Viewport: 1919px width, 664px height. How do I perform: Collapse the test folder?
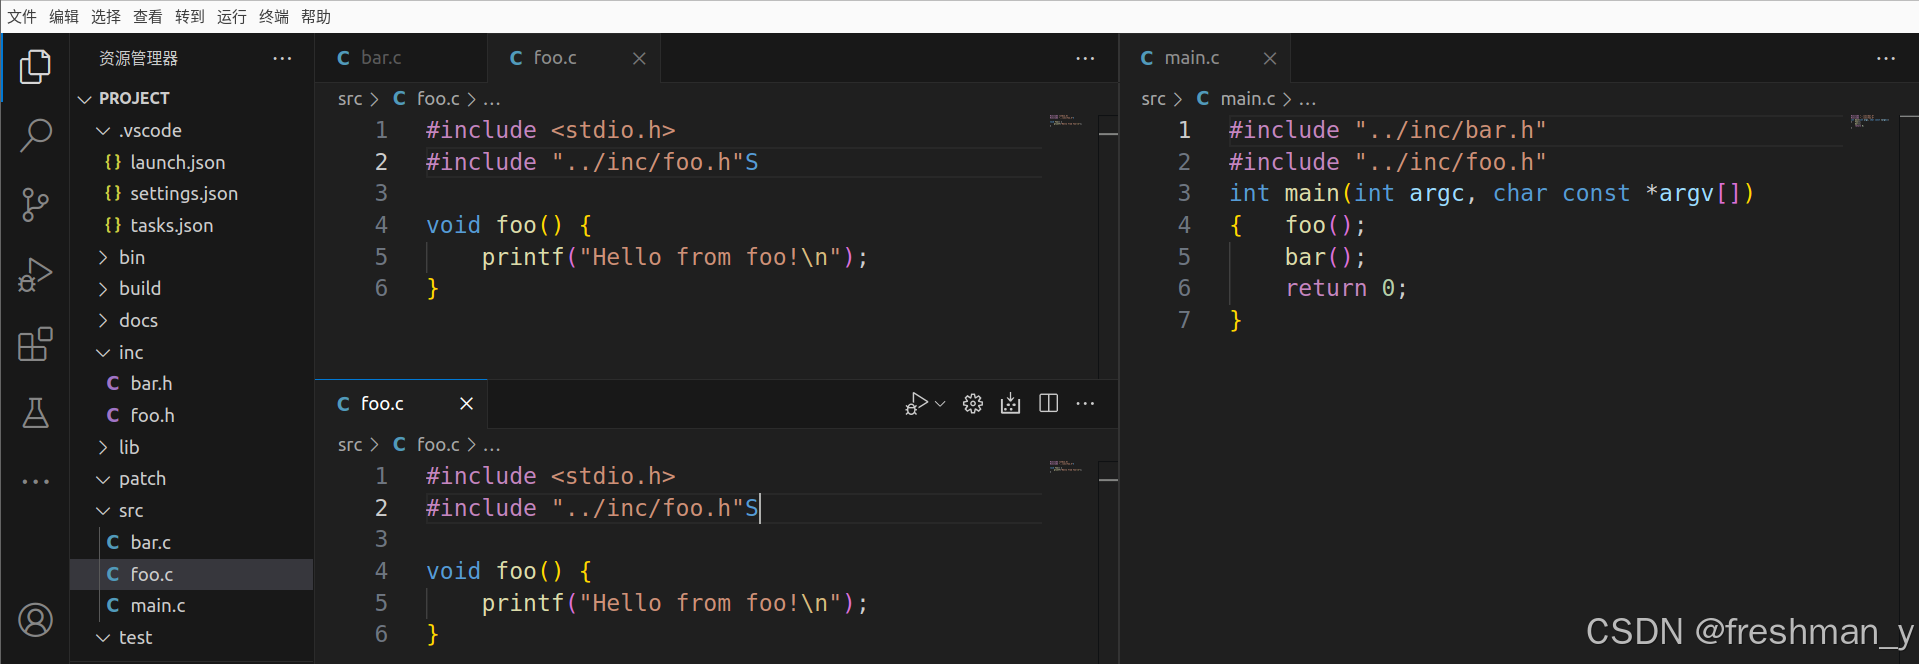[x=191, y=637]
